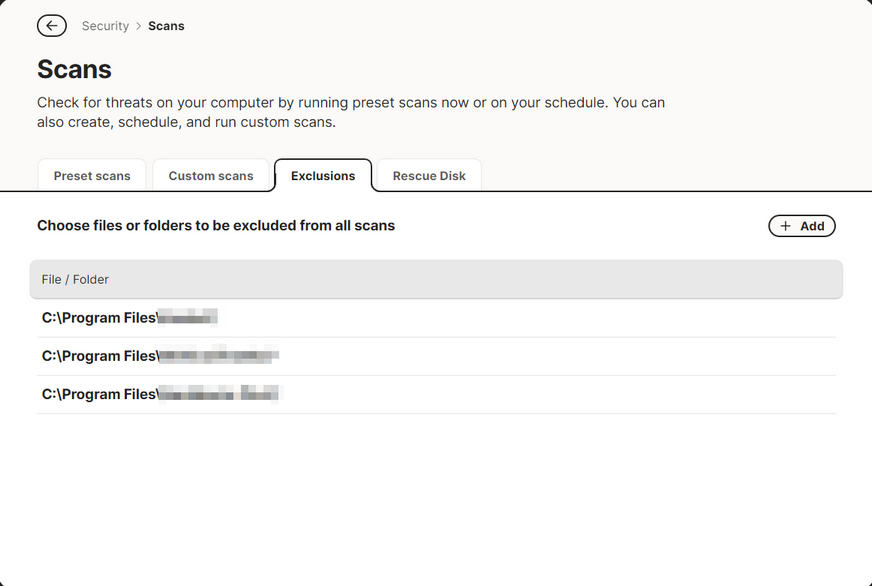Screen dimensions: 872x586
Task: Click the Scans breadcrumb item
Action: (x=166, y=26)
